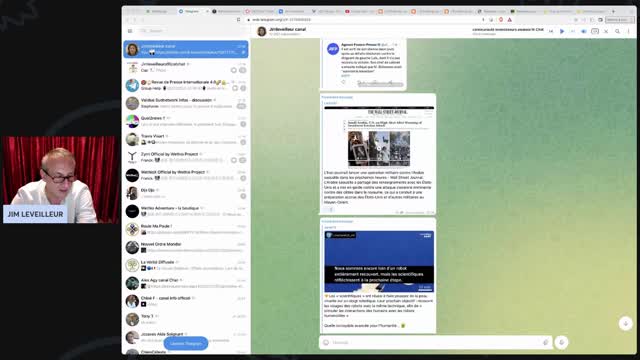640x360 pixels.
Task: Open Validus Sudnetwork Infos discussion chat
Action: 186,103
